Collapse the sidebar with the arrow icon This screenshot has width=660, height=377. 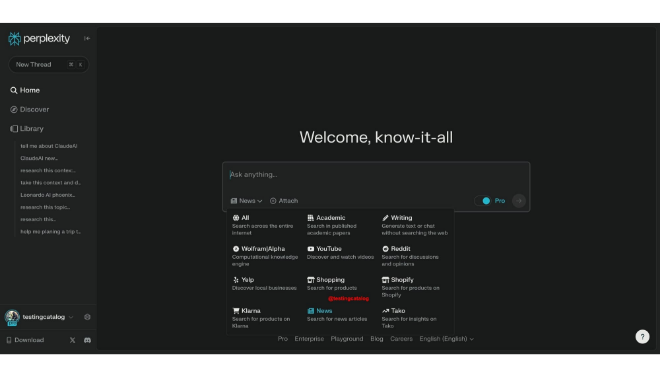click(x=87, y=38)
